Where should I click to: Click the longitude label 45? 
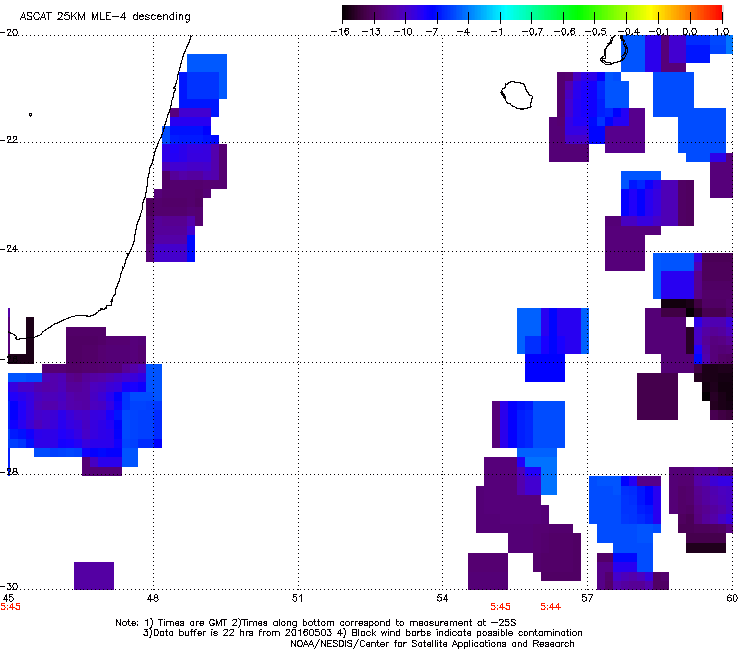coord(8,598)
